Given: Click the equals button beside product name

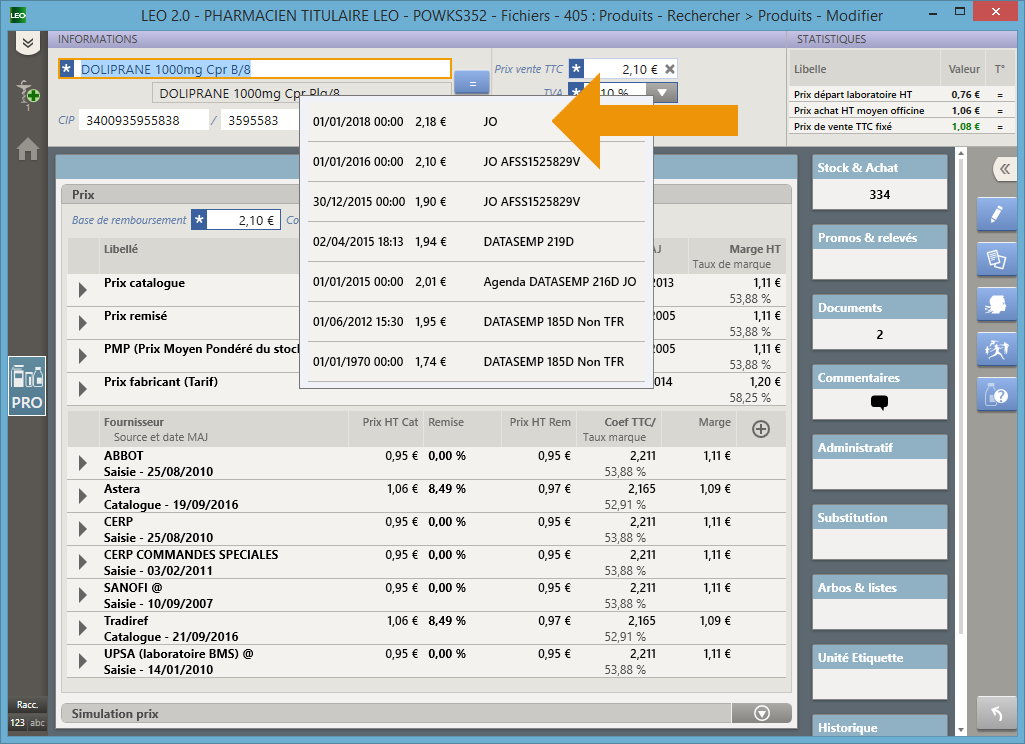Looking at the screenshot, I should (x=472, y=82).
